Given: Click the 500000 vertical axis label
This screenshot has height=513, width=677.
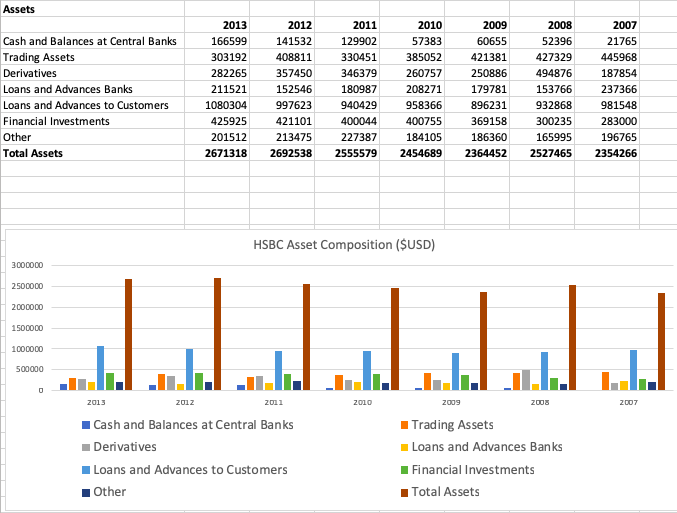Looking at the screenshot, I should [30, 370].
